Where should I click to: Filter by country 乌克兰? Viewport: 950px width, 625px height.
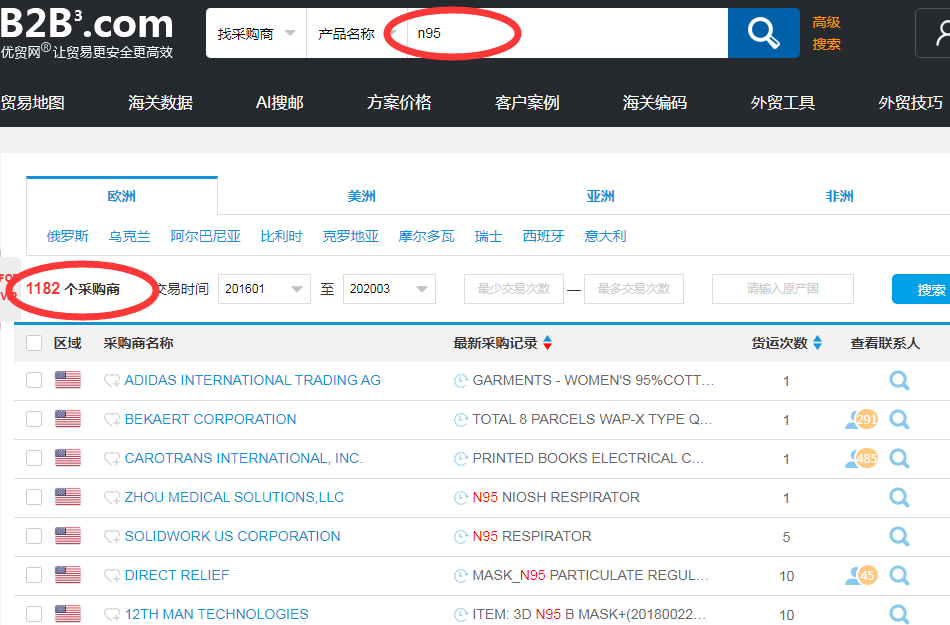pos(130,236)
